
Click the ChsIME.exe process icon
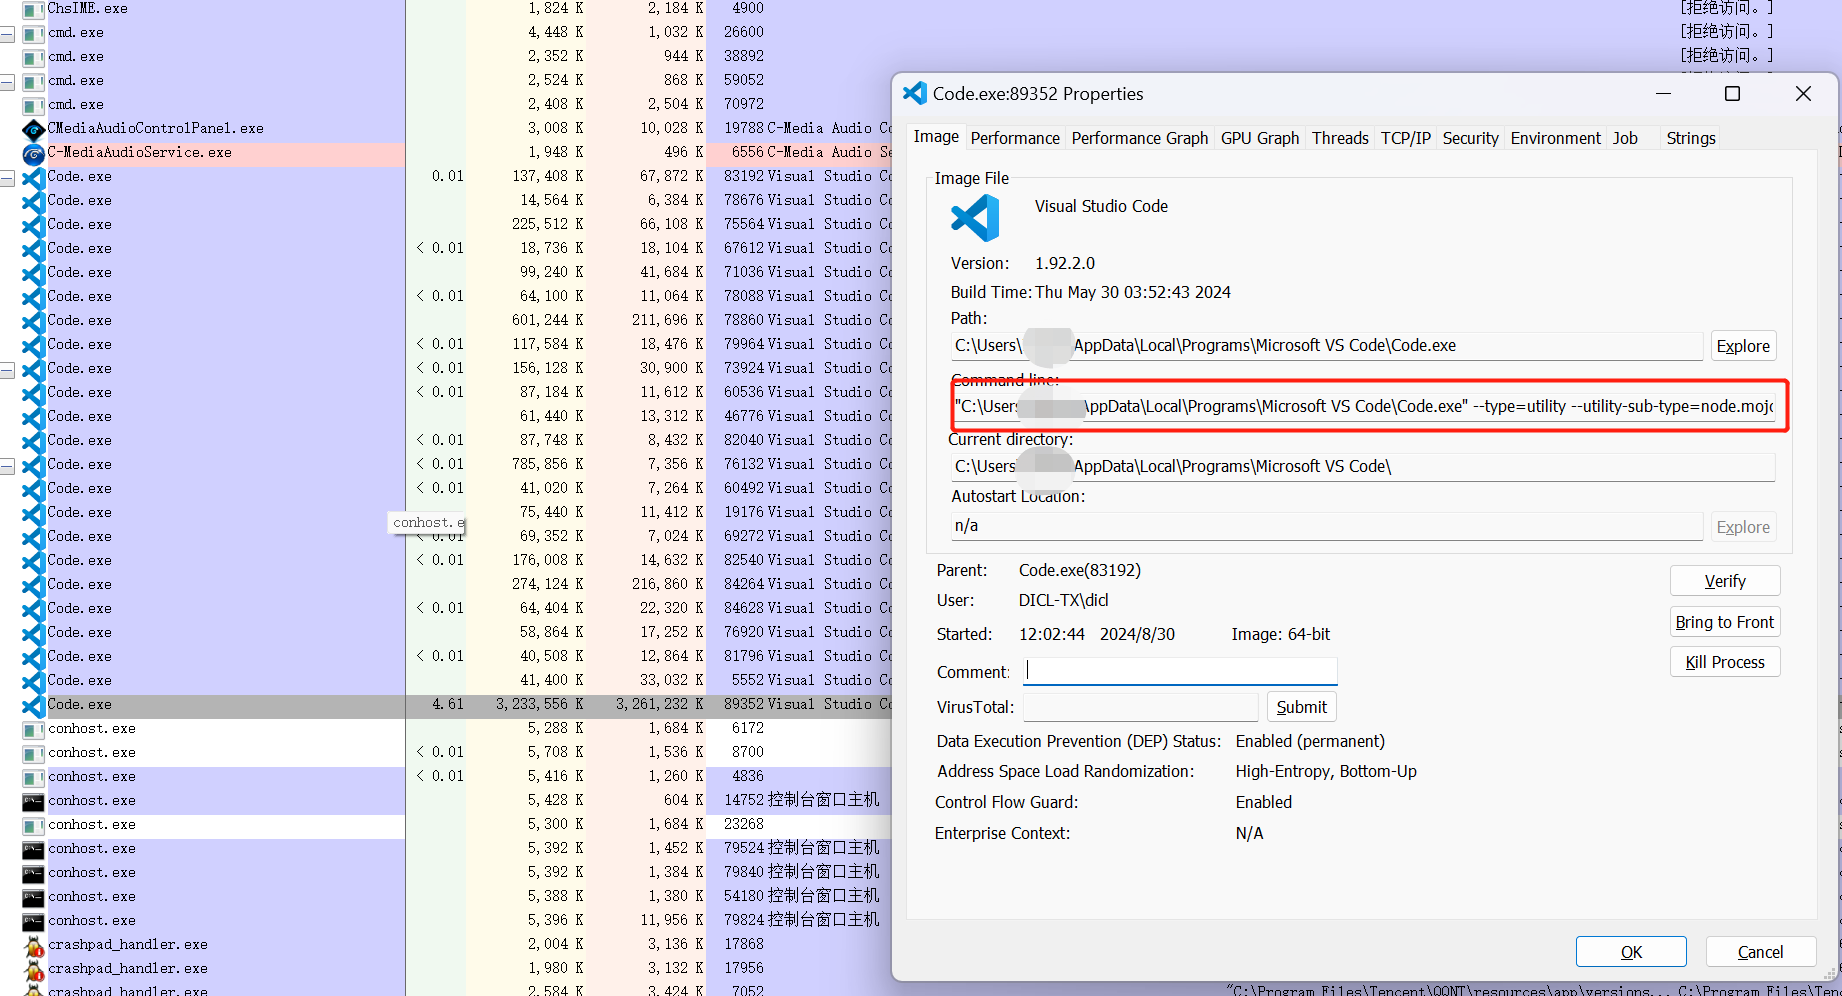point(33,9)
